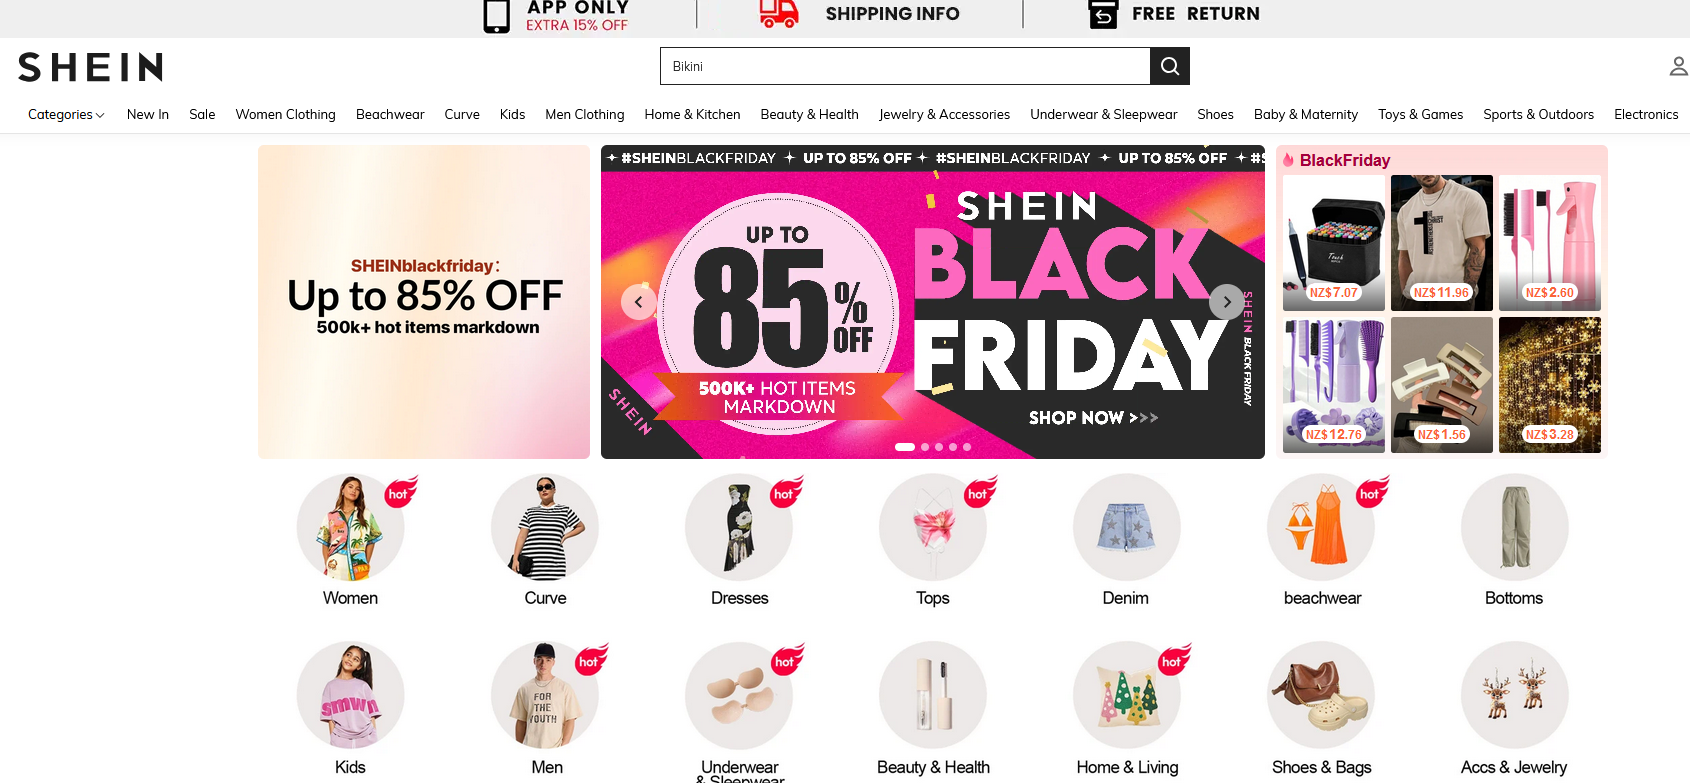This screenshot has width=1690, height=783.
Task: Click the shipping truck icon
Action: coord(779,13)
